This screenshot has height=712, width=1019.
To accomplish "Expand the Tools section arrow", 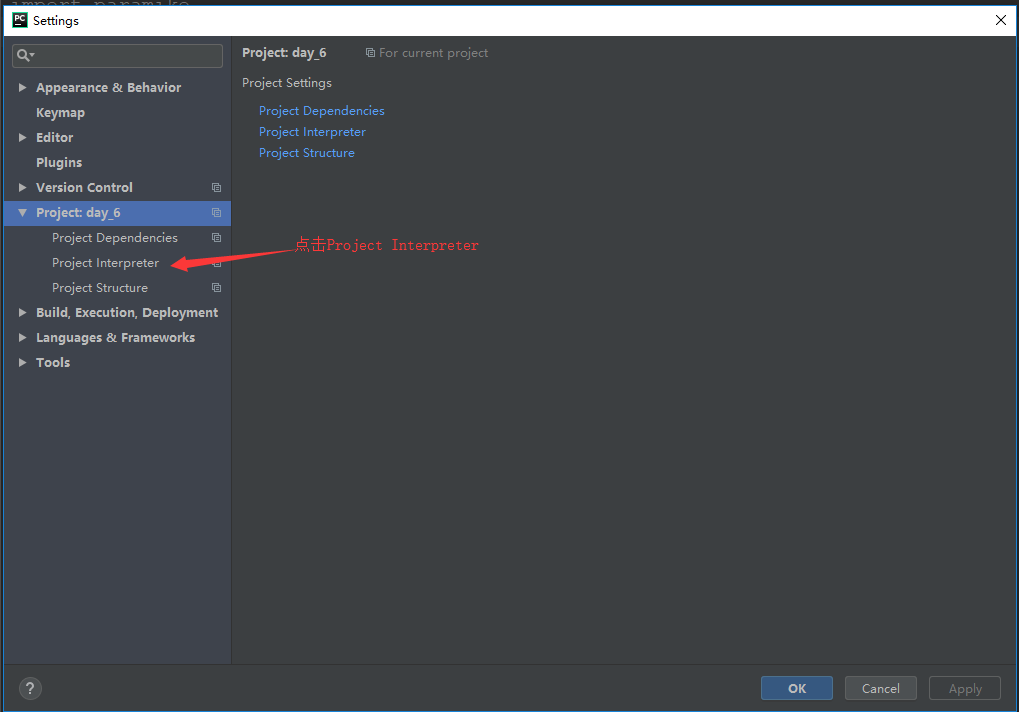I will (x=23, y=362).
